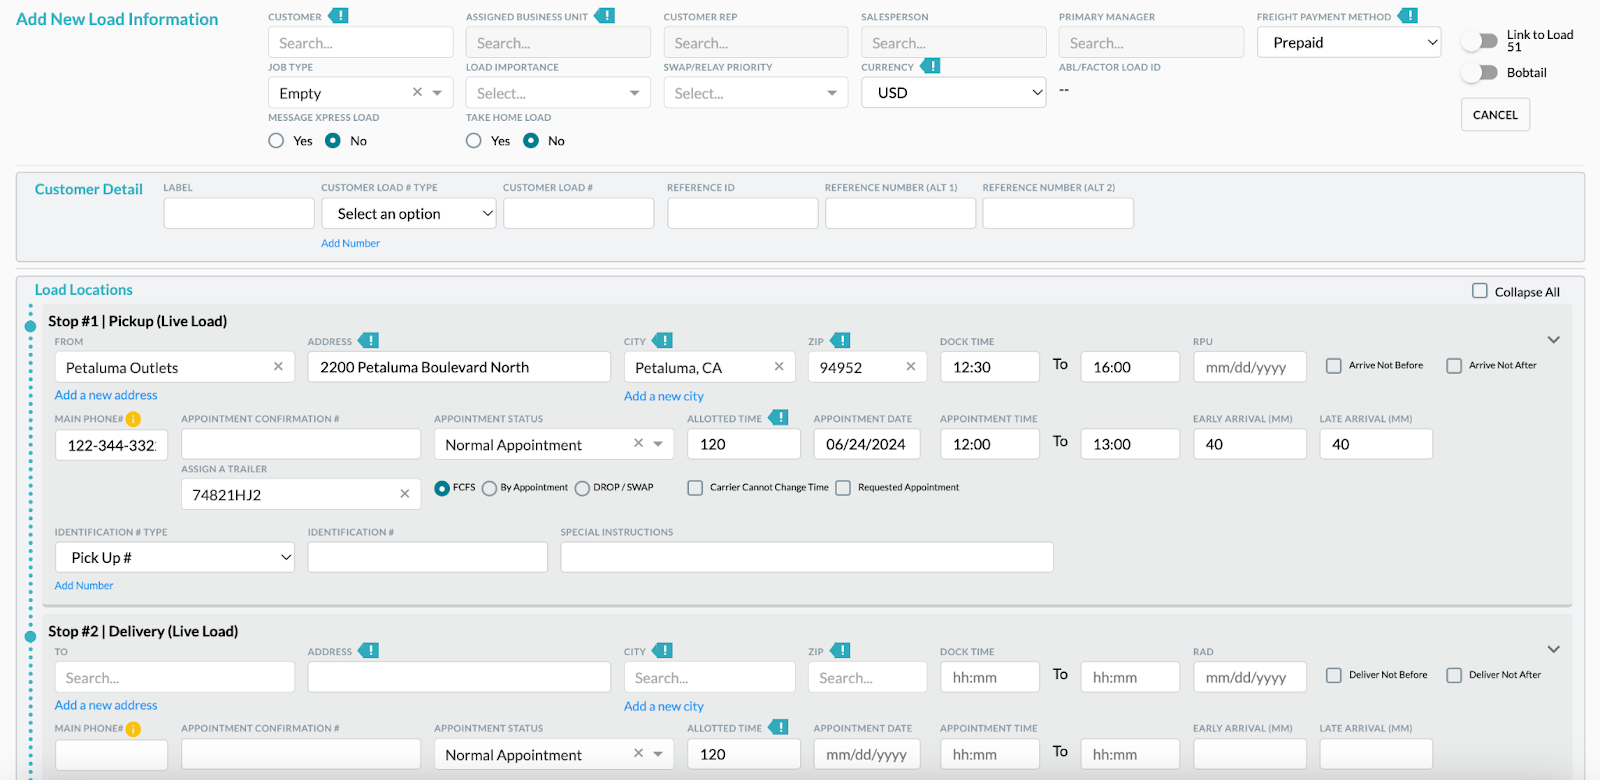
Task: Click Stop #2 Main Phone warning icon
Action: [x=133, y=730]
